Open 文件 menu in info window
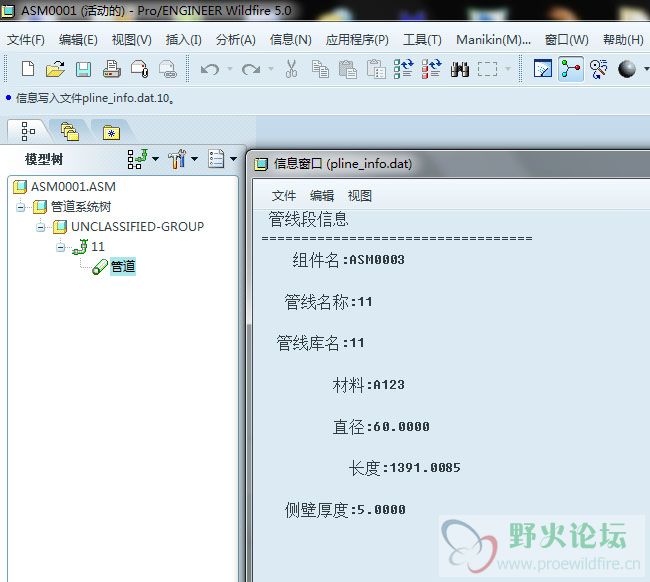 284,196
